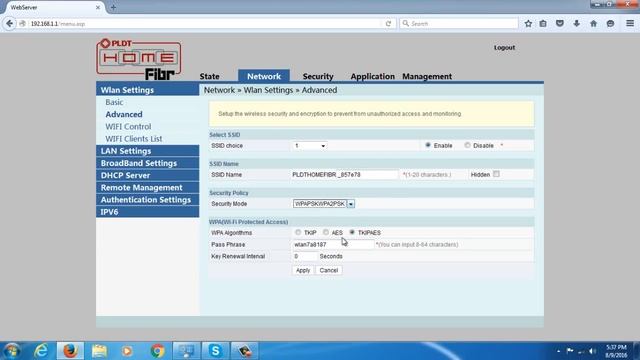
Task: Open the Firefox hamburger menu
Action: [630, 24]
